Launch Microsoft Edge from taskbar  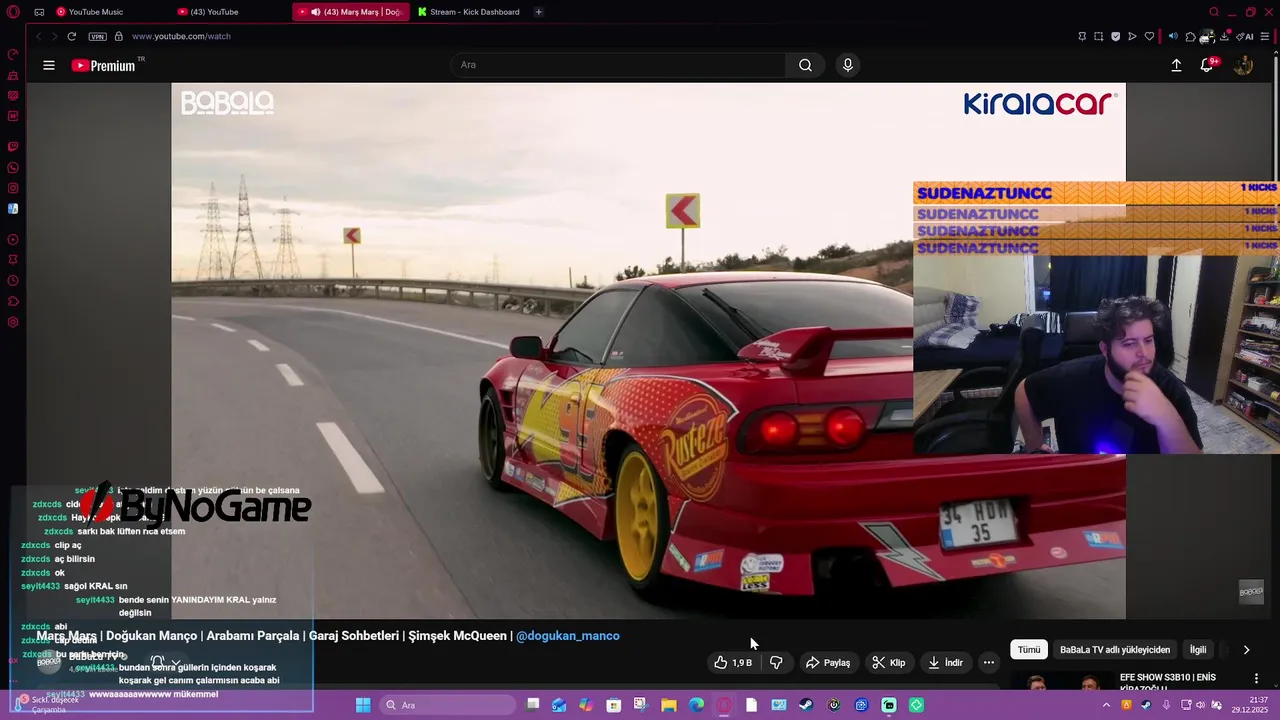696,705
